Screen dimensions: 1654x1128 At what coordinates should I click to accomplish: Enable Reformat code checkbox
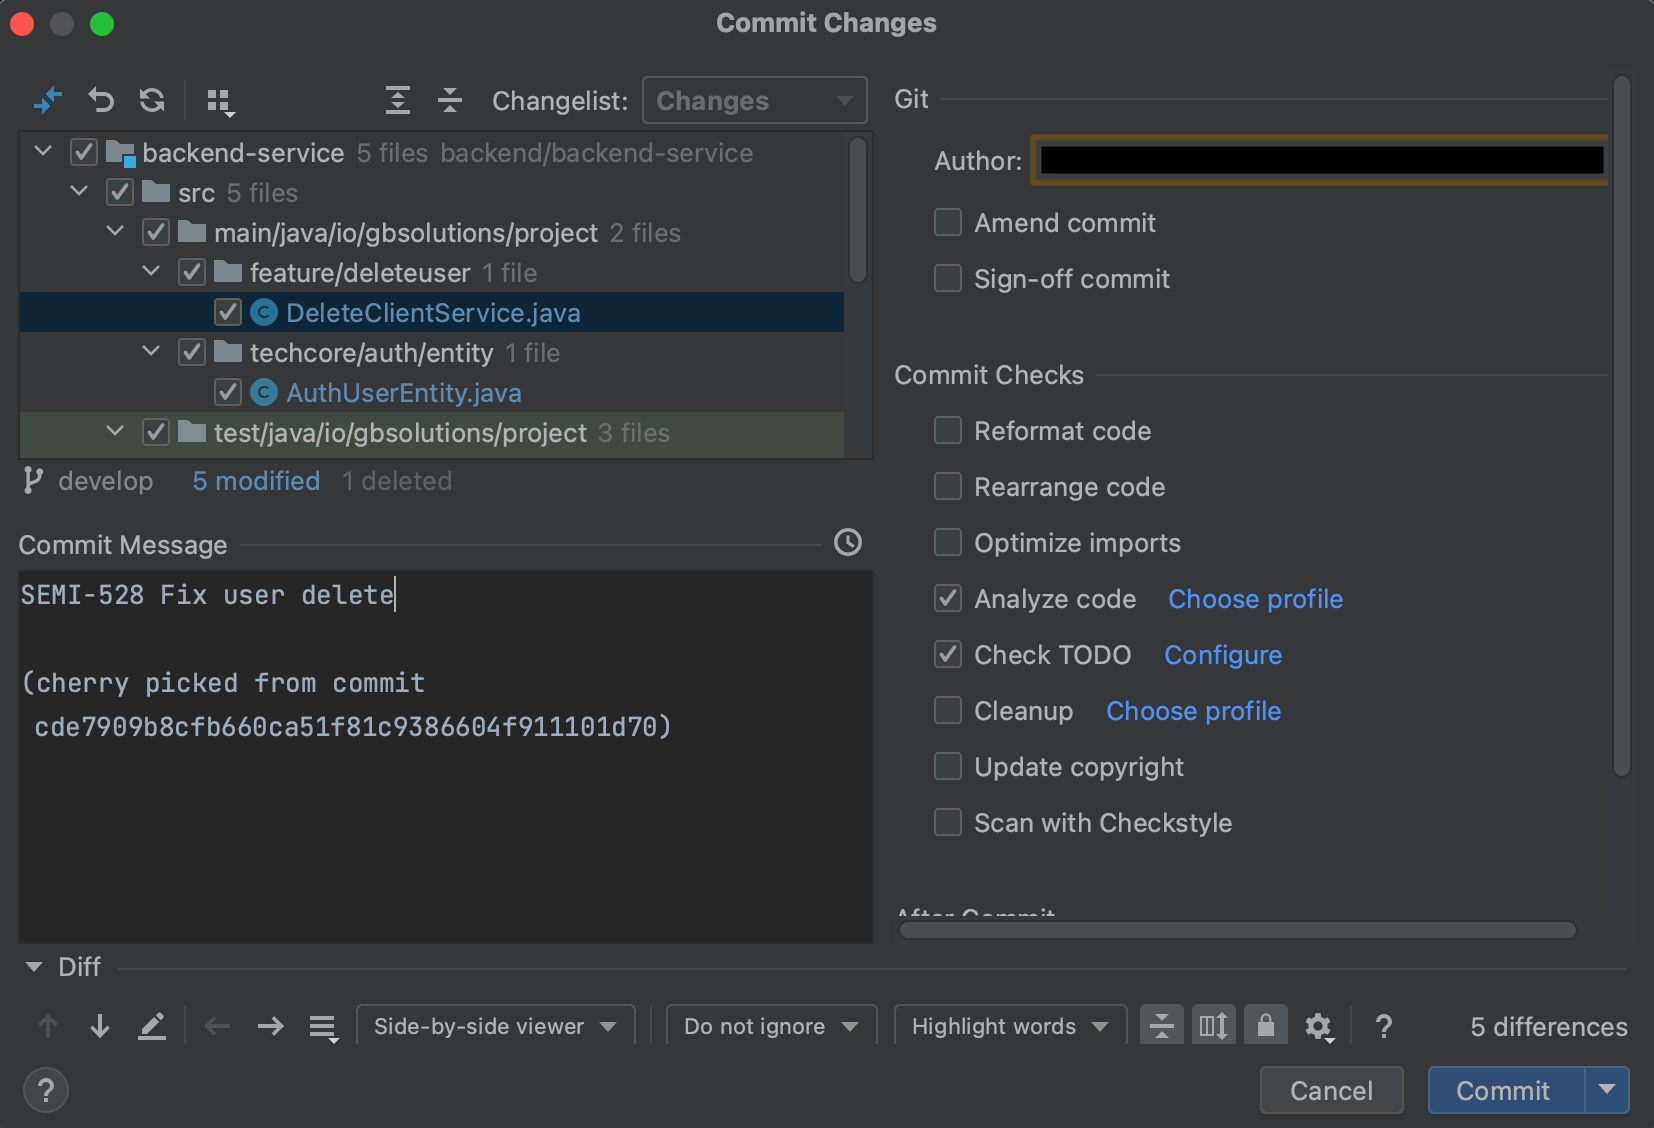pyautogui.click(x=947, y=430)
